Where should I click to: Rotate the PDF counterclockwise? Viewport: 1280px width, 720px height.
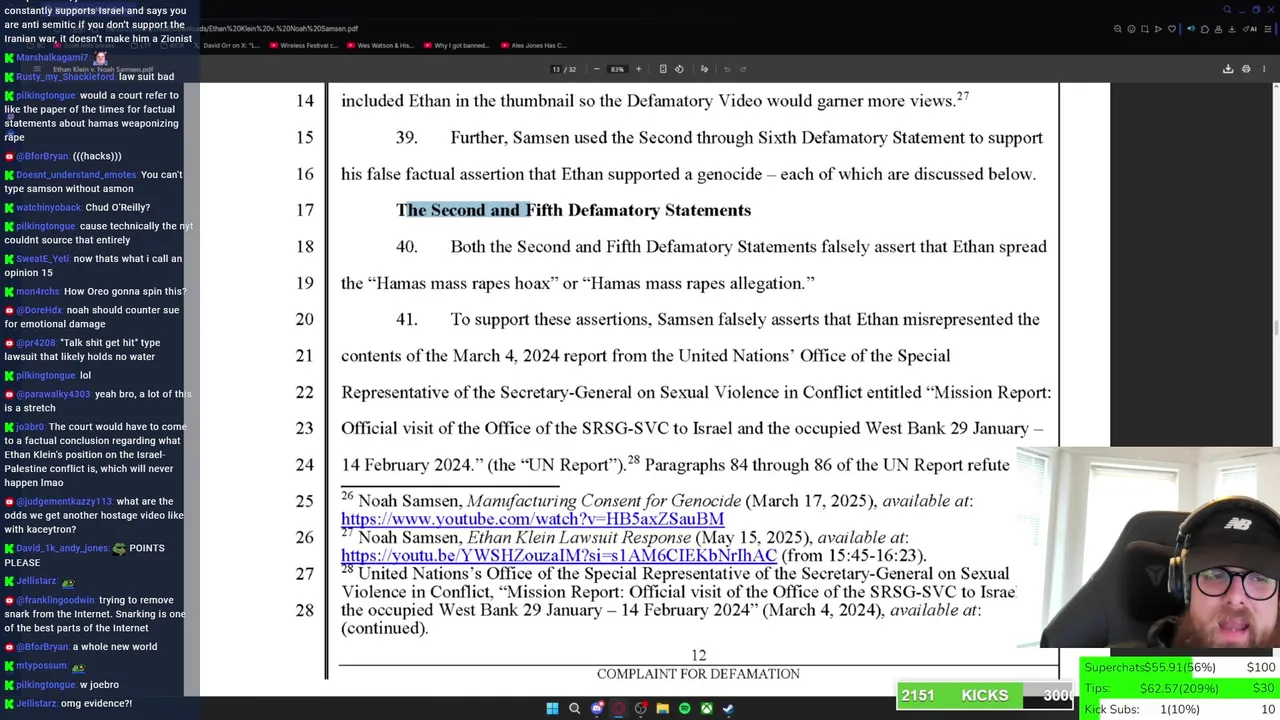679,69
